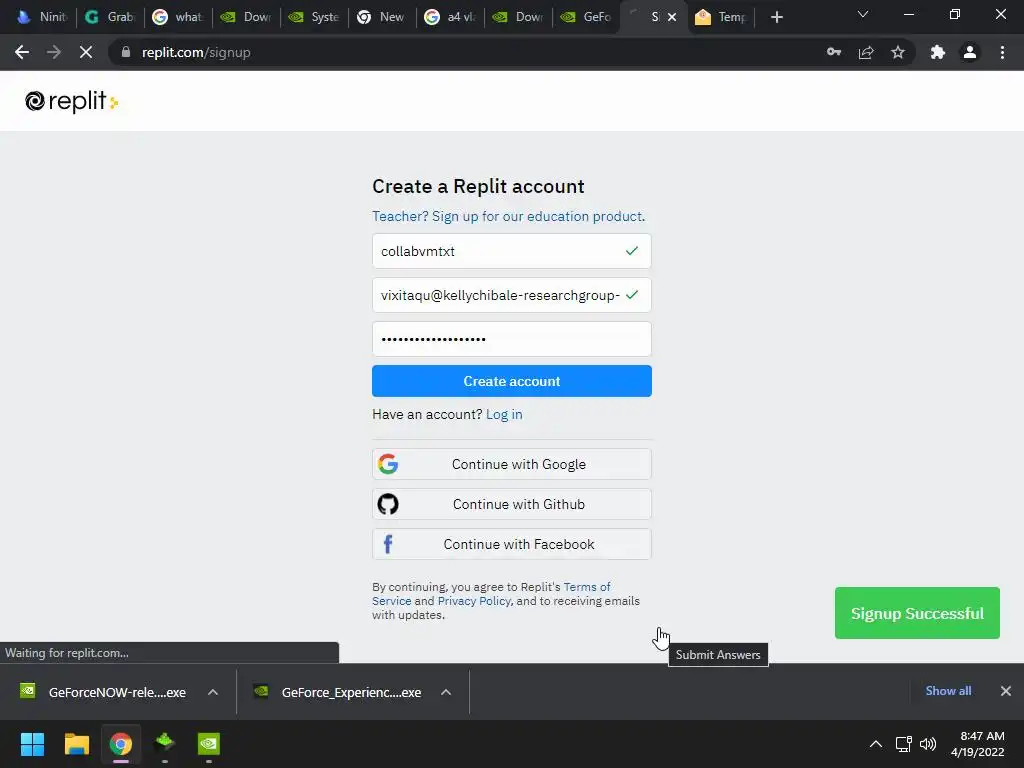Viewport: 1024px width, 768px height.
Task: Click Continue with Facebook
Action: point(511,544)
